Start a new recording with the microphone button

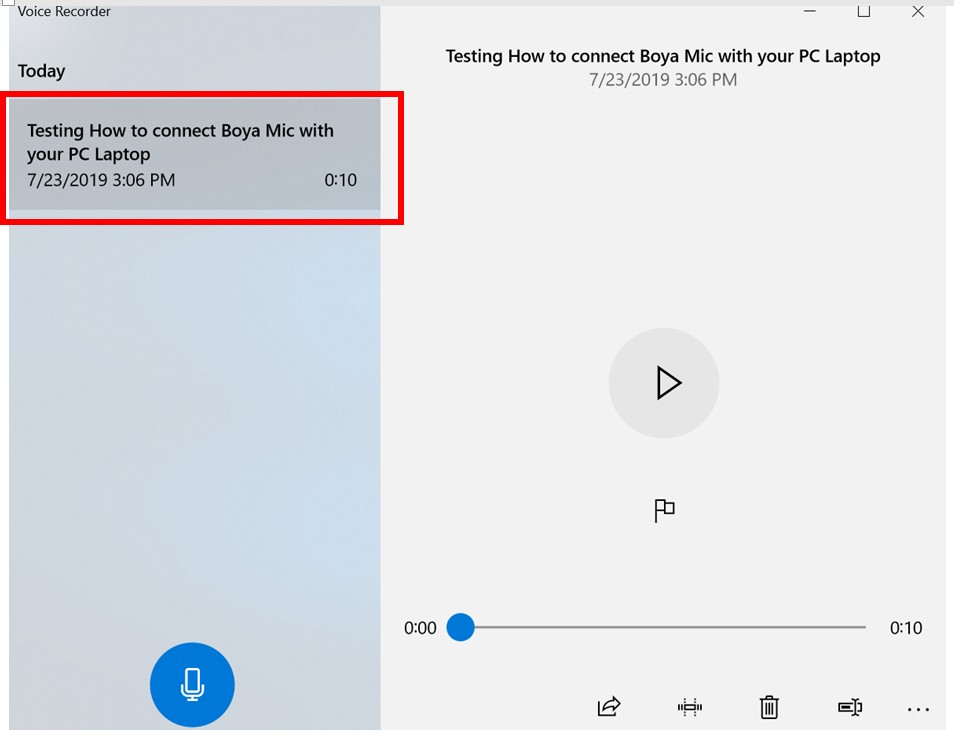[x=192, y=684]
